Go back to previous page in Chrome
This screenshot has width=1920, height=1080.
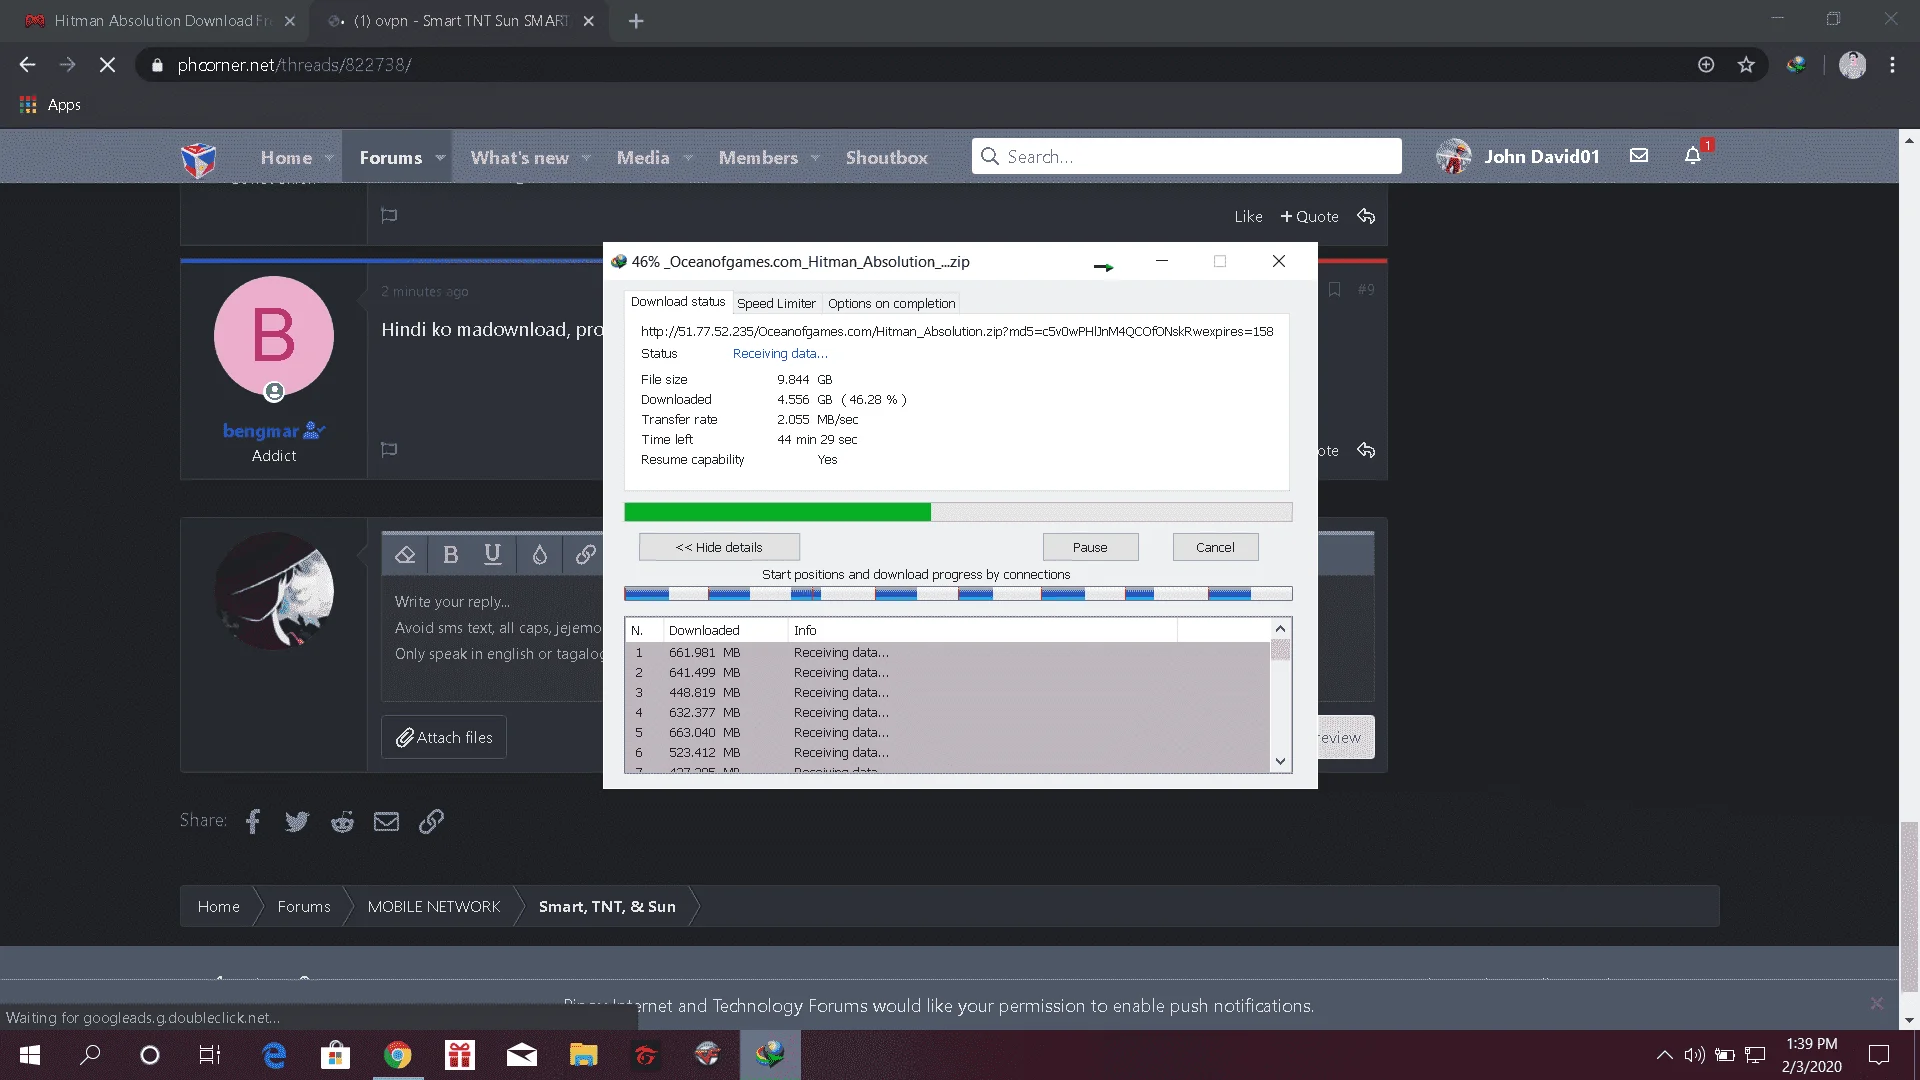(x=27, y=65)
